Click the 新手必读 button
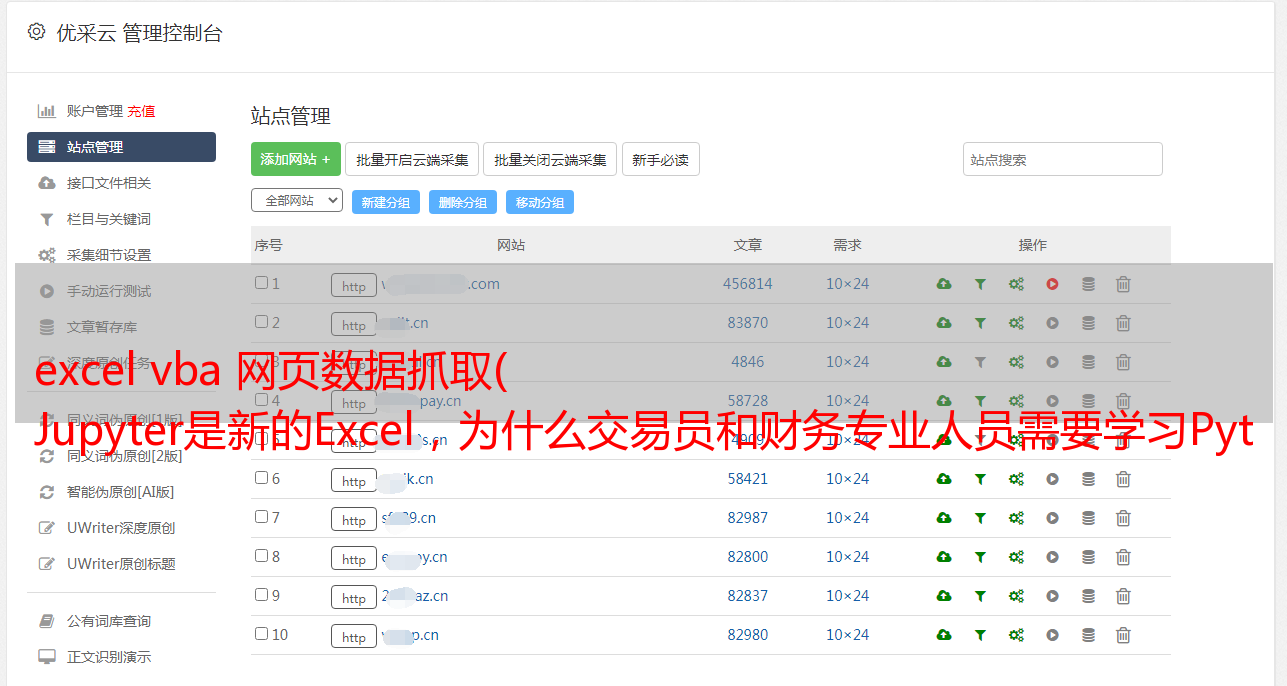 point(660,159)
